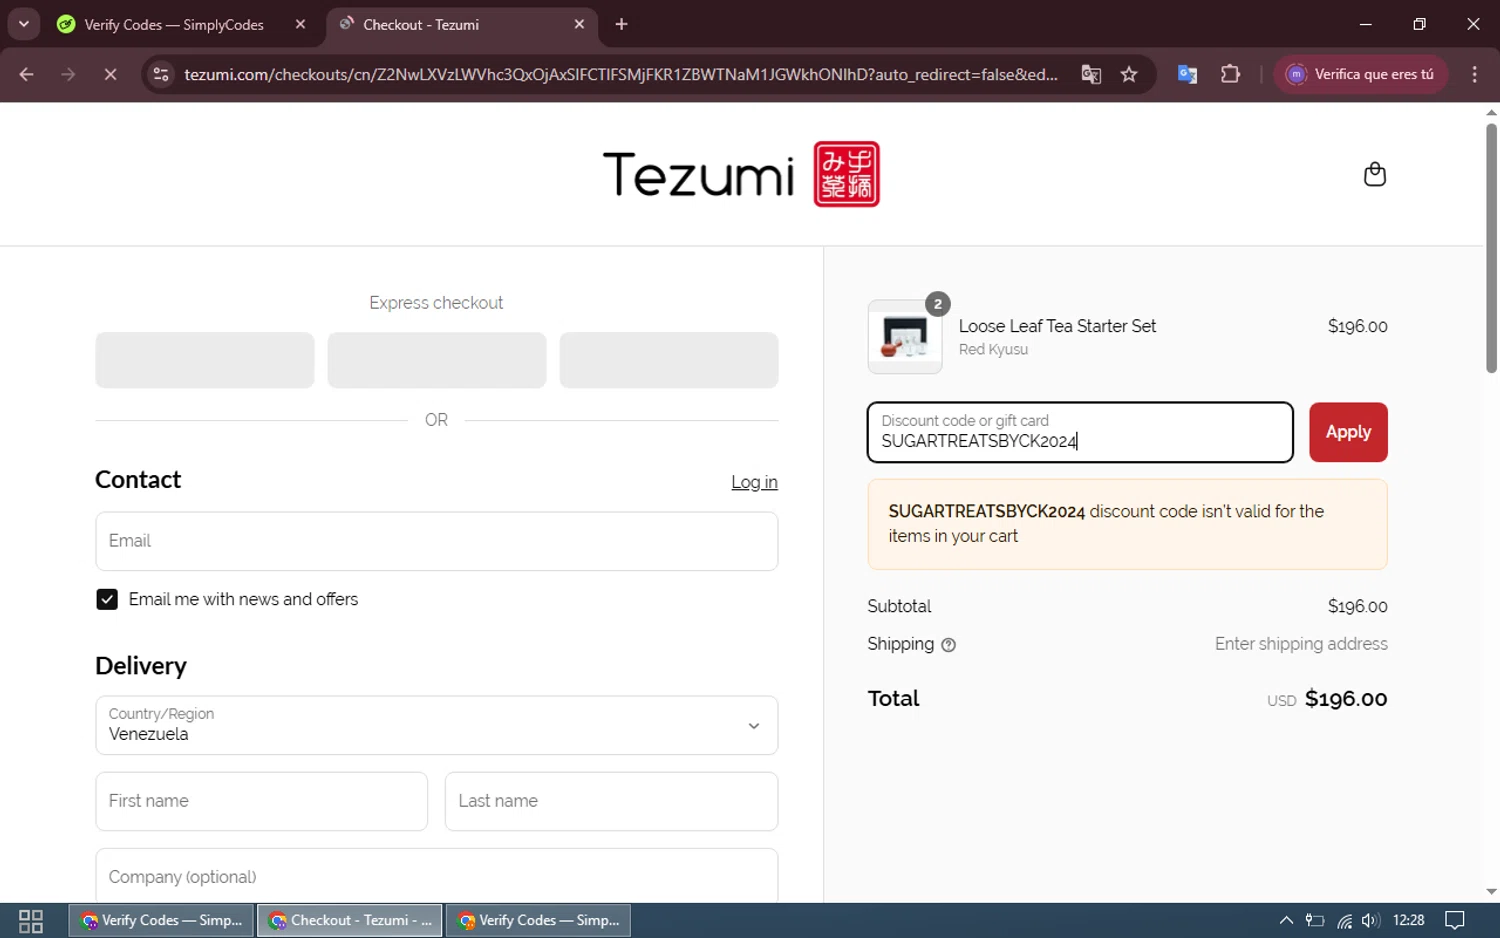The height and width of the screenshot is (938, 1500).
Task: Click the page vertical scrollbar thumb
Action: pyautogui.click(x=1491, y=248)
